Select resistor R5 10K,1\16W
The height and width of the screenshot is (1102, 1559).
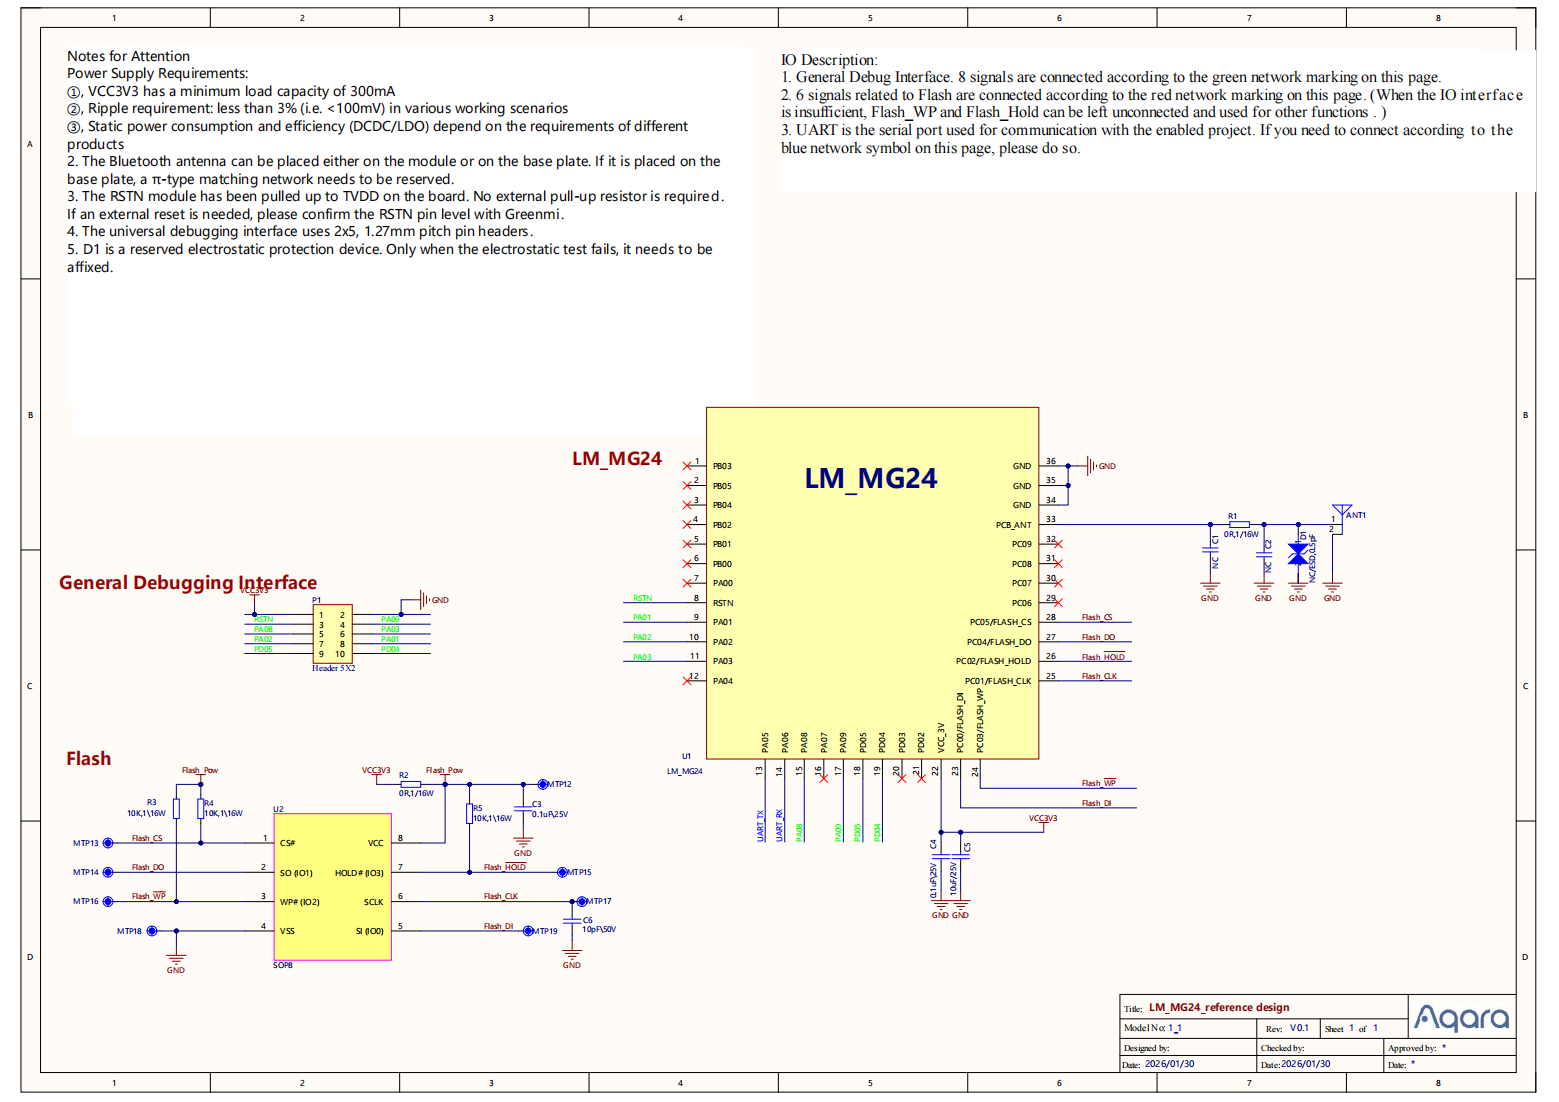click(469, 813)
